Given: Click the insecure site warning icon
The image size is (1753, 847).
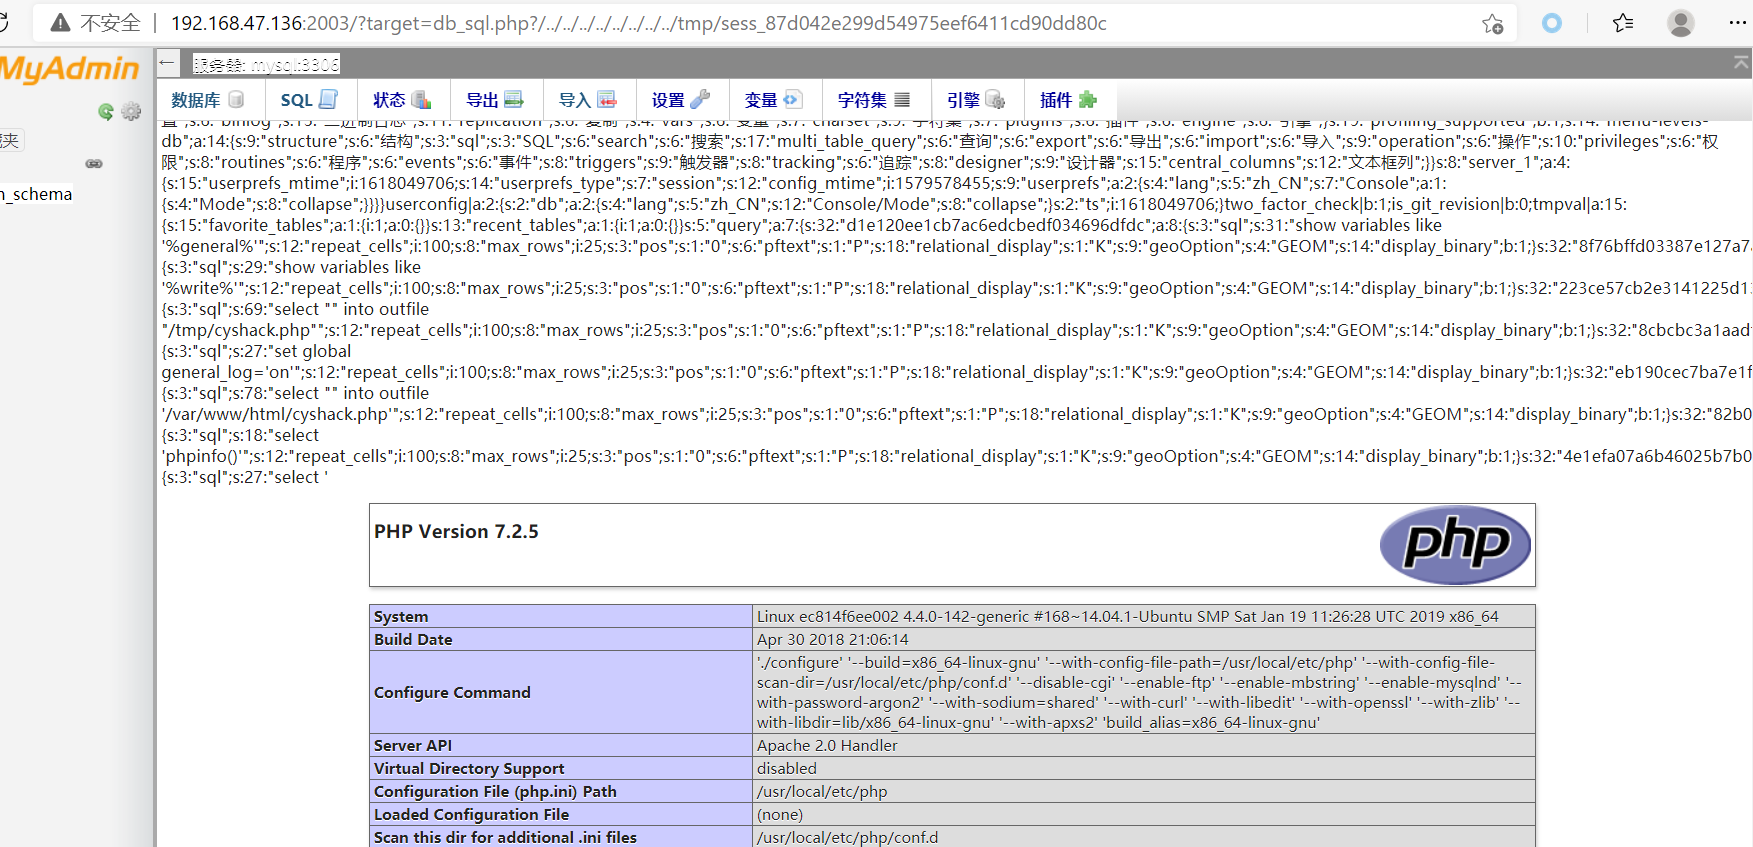Looking at the screenshot, I should coord(61,23).
